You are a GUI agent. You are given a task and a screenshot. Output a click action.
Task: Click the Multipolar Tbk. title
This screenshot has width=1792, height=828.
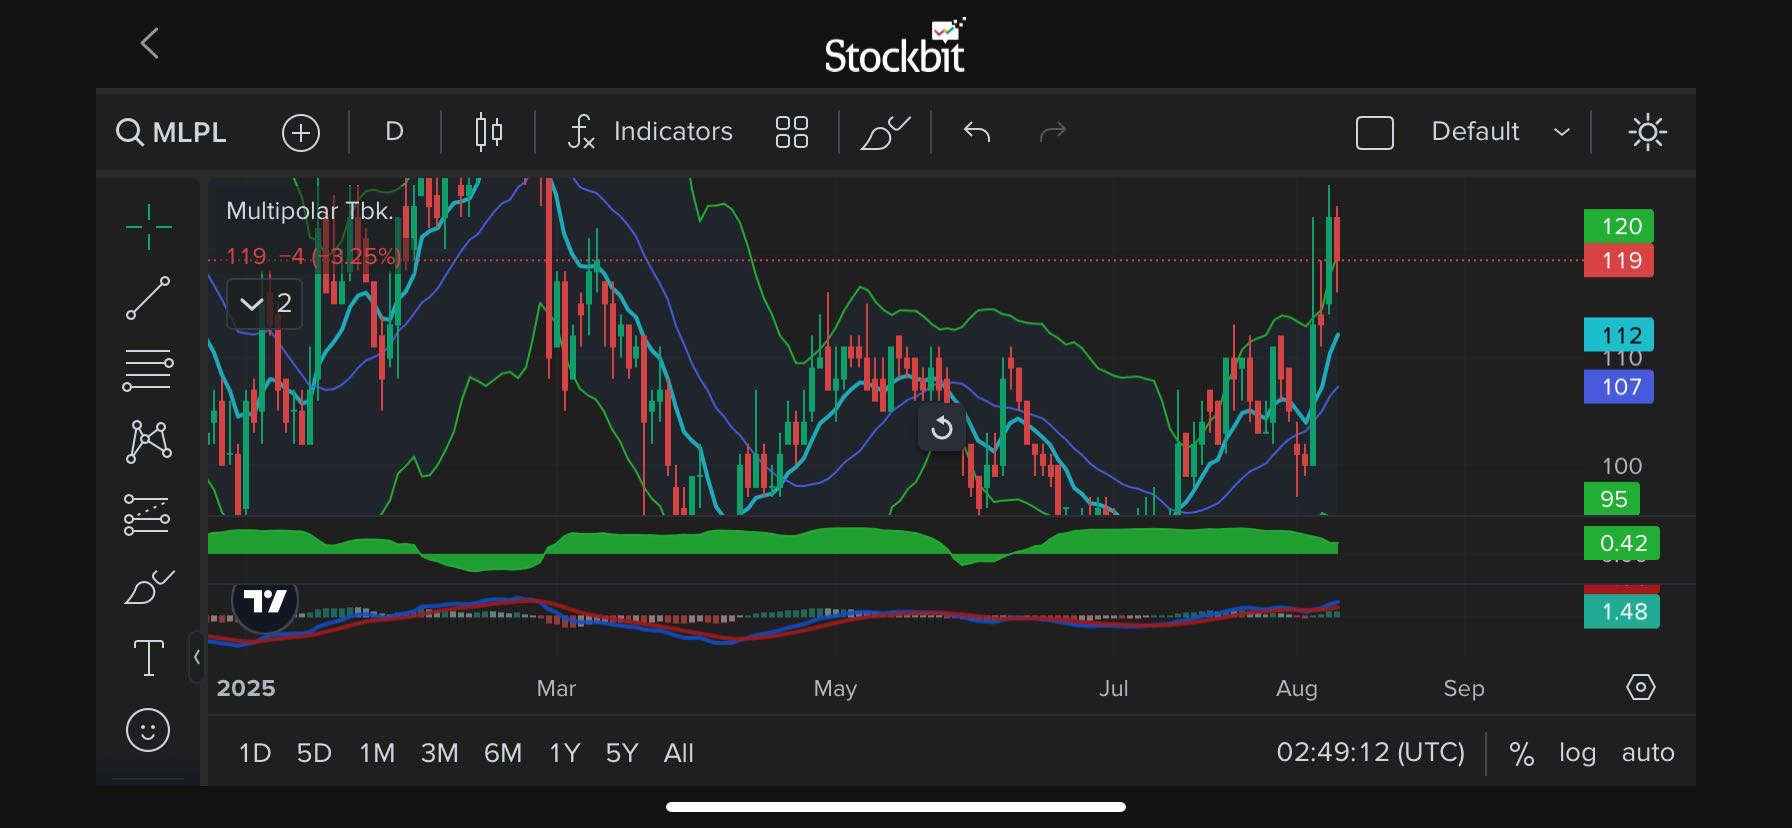pos(310,211)
